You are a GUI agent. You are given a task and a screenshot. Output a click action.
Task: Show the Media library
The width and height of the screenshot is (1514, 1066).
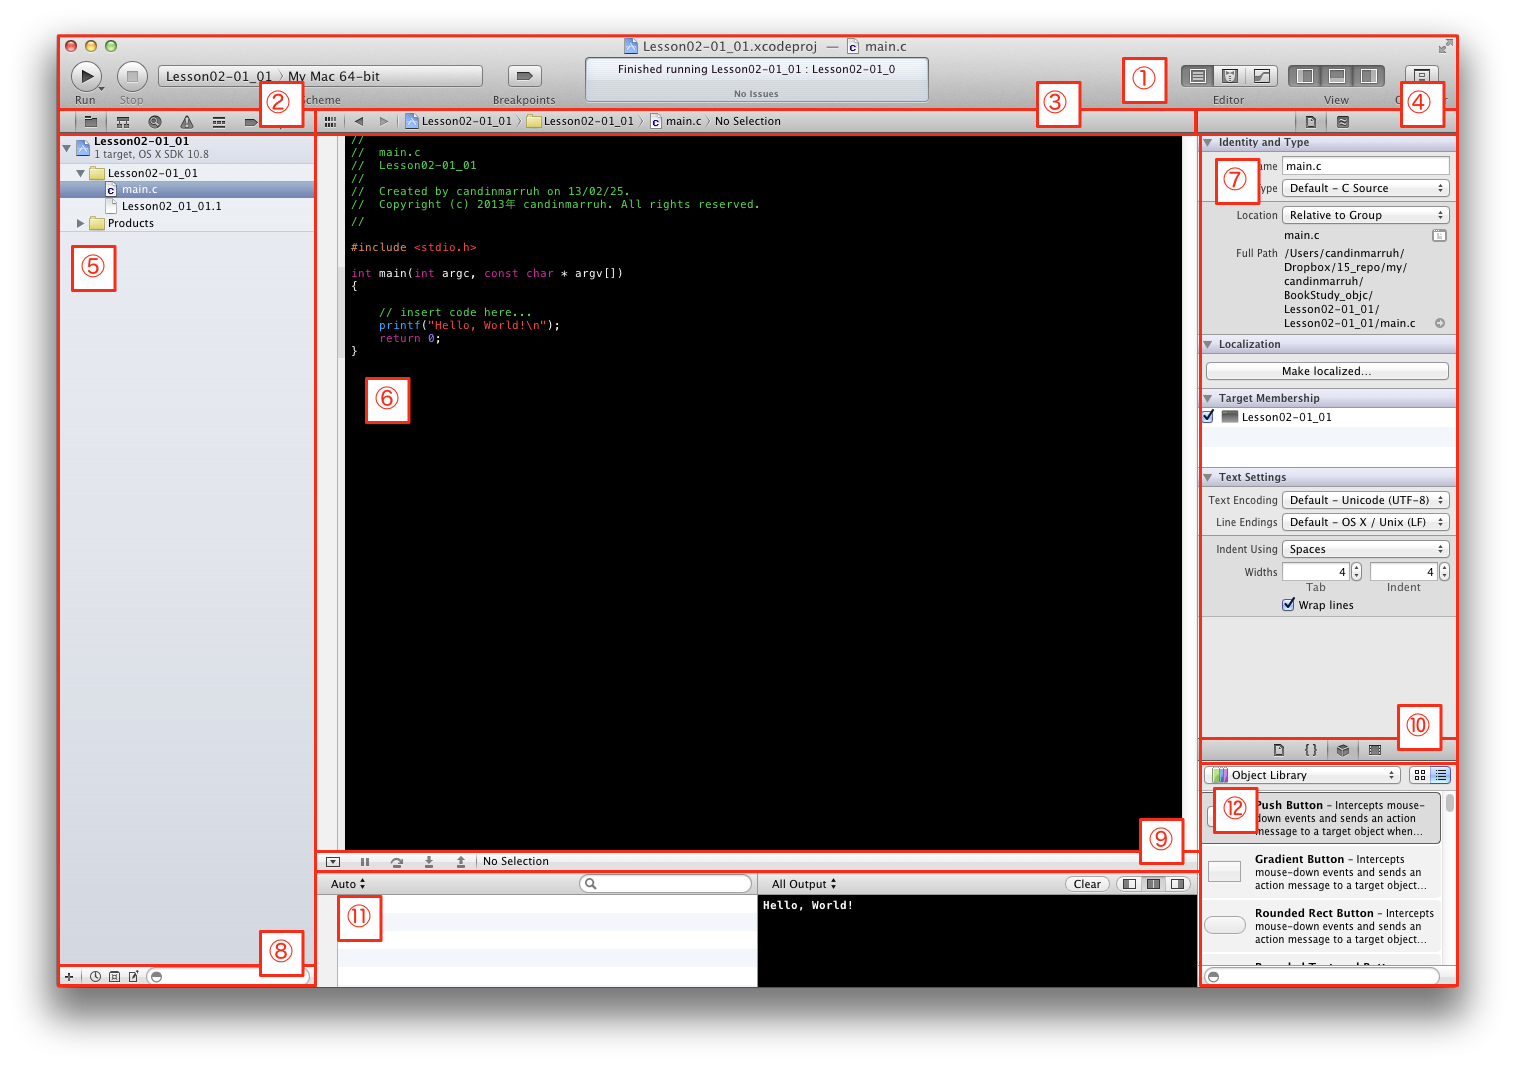pyautogui.click(x=1375, y=750)
